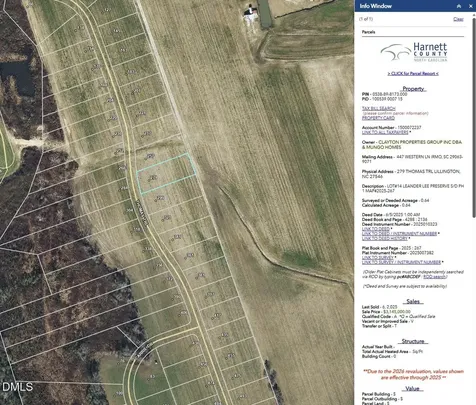Open the CLICK for Parcel Report link
476x405 pixels.
413,73
